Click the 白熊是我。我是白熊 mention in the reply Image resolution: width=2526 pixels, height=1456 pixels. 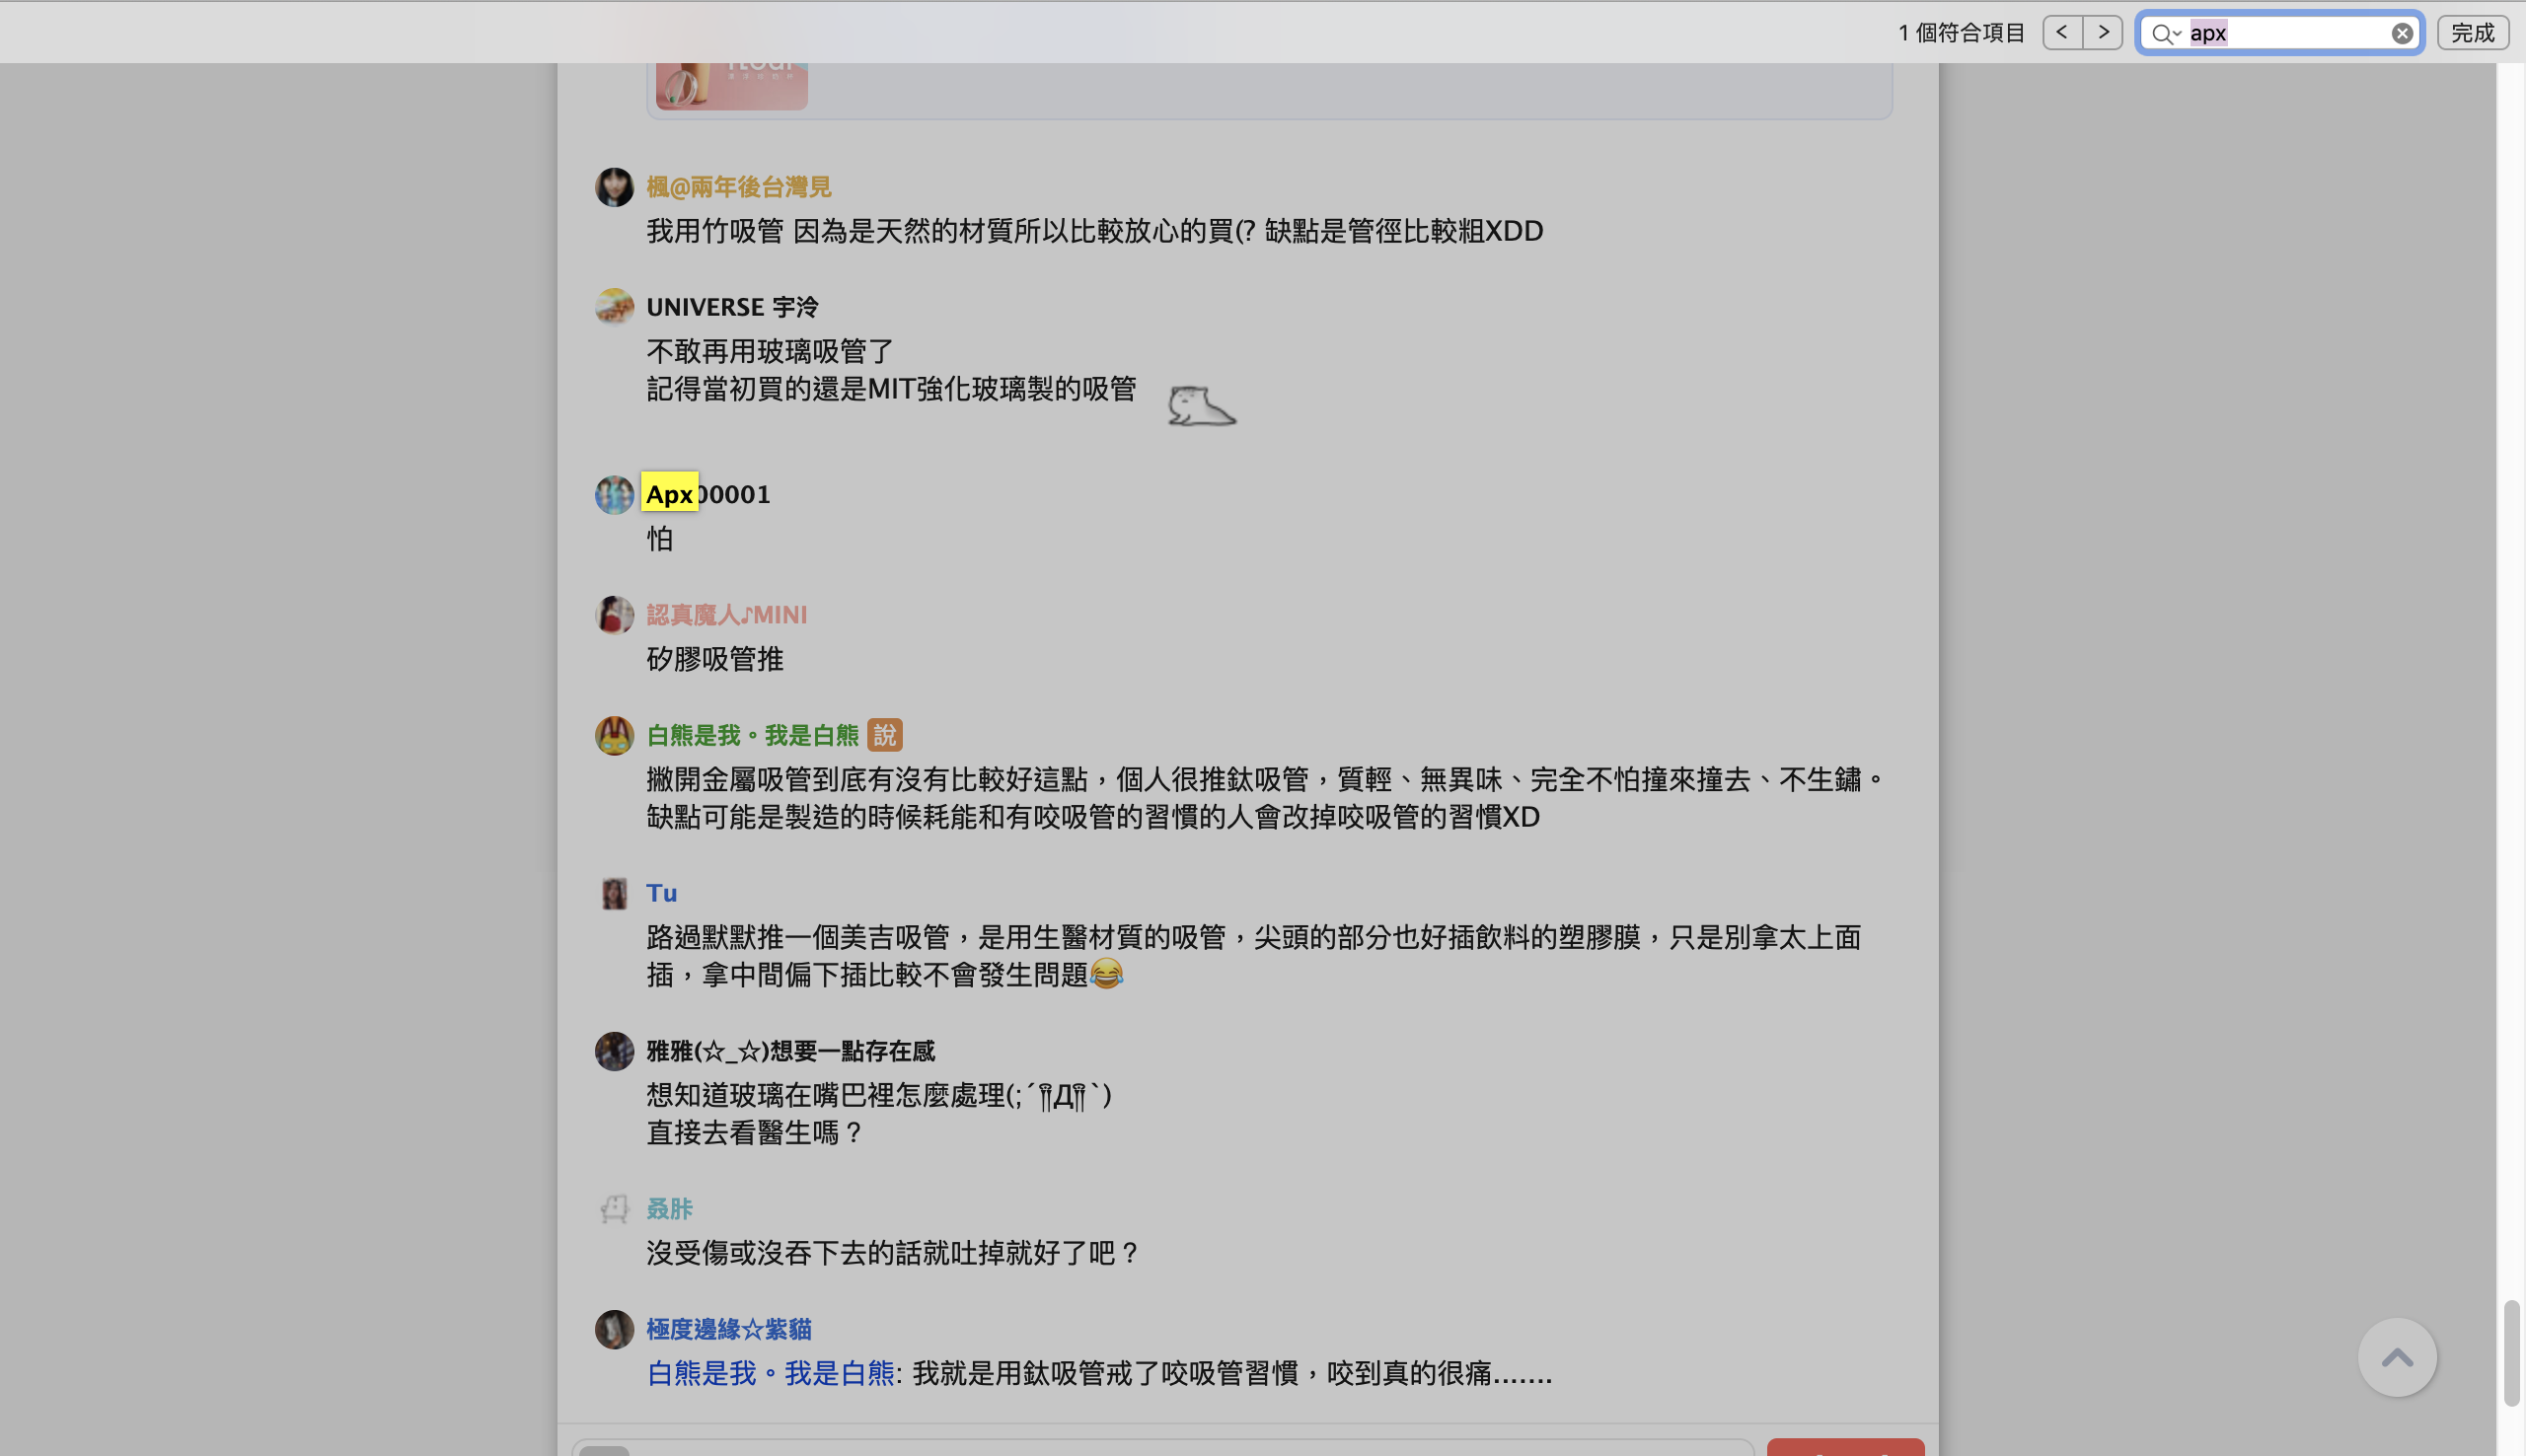coord(770,1374)
